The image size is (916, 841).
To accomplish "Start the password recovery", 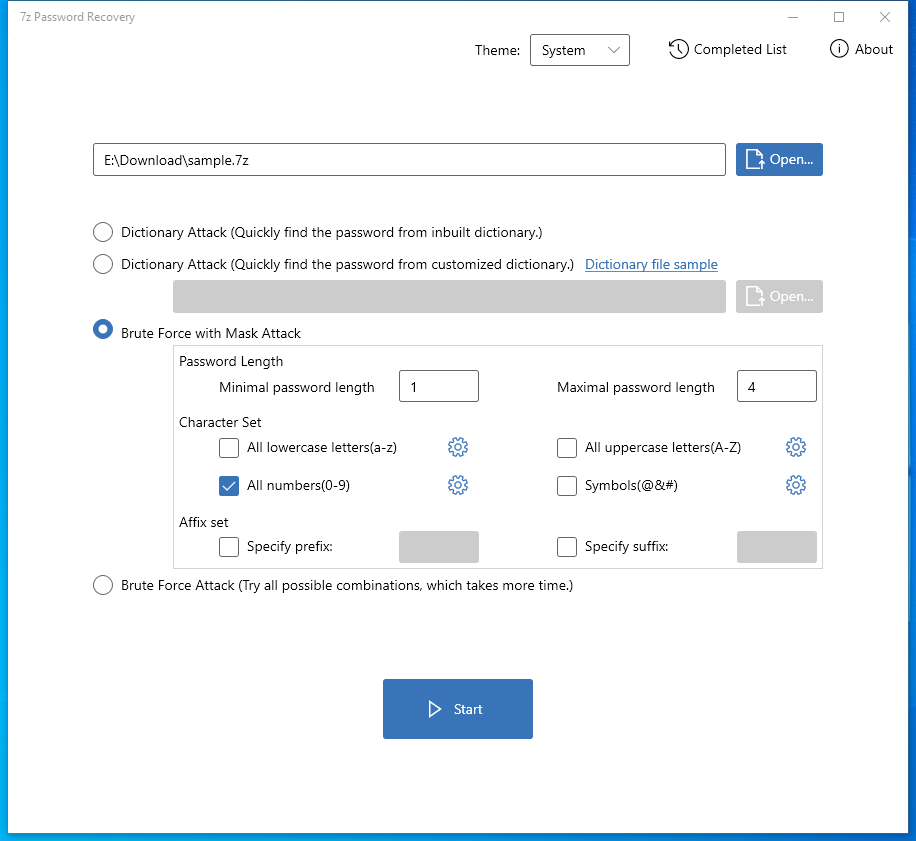I will (458, 709).
